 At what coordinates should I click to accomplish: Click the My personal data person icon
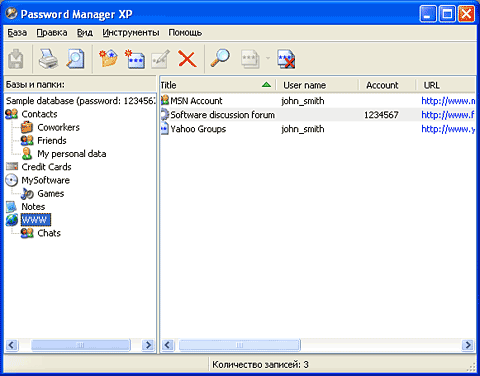27,154
